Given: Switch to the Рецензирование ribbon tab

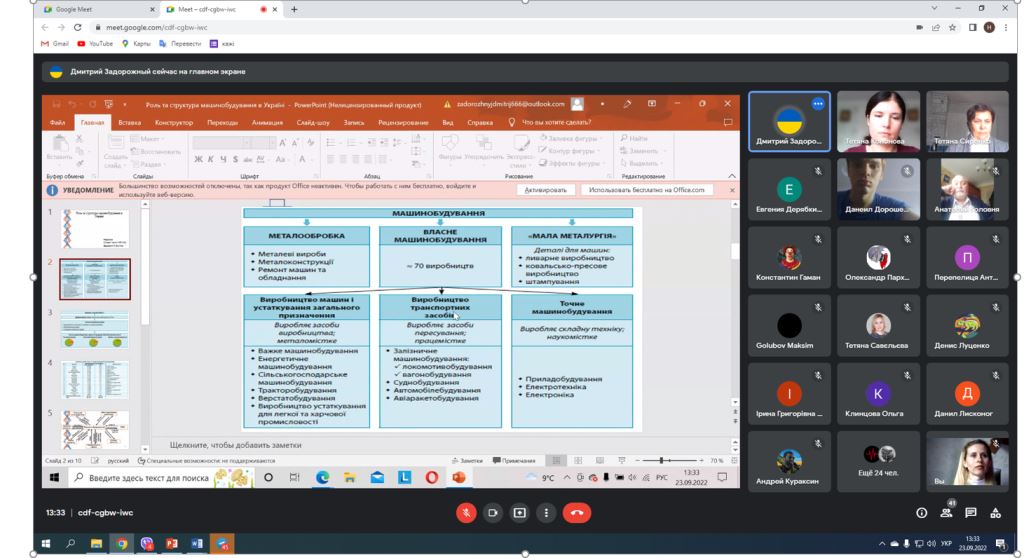Looking at the screenshot, I should [403, 122].
